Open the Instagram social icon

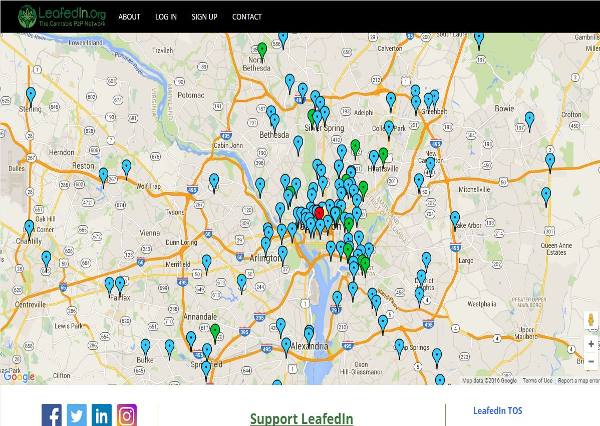tap(127, 415)
